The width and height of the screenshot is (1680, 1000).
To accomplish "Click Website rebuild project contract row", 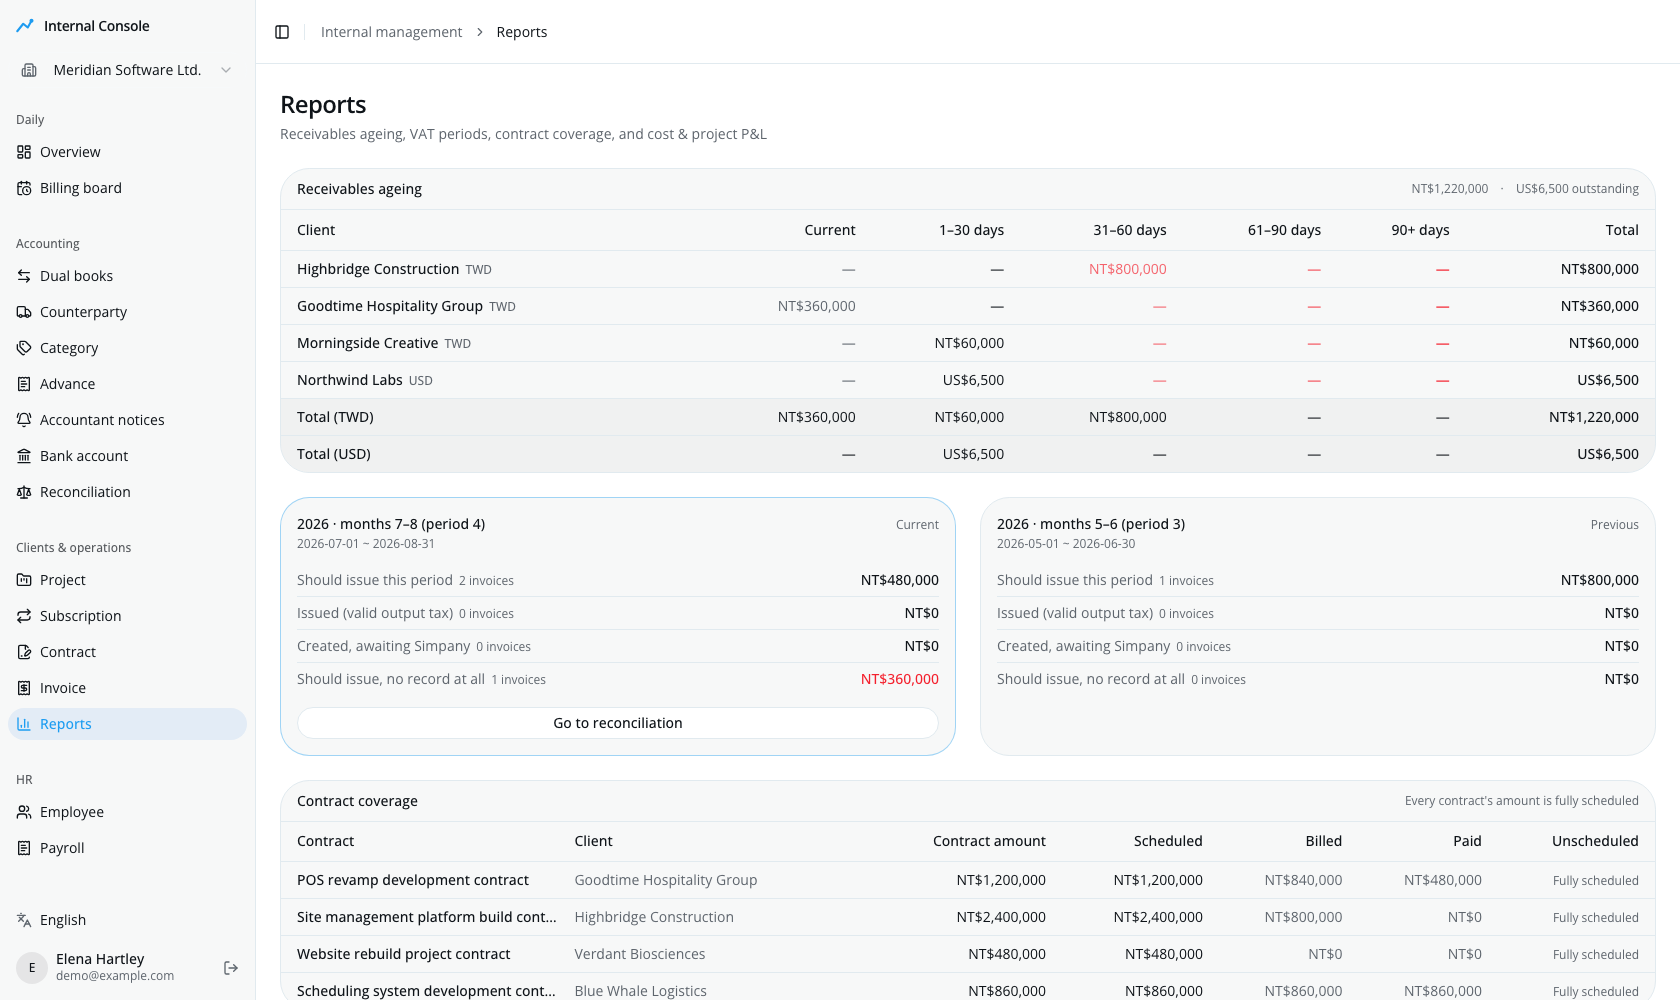I will pyautogui.click(x=968, y=954).
